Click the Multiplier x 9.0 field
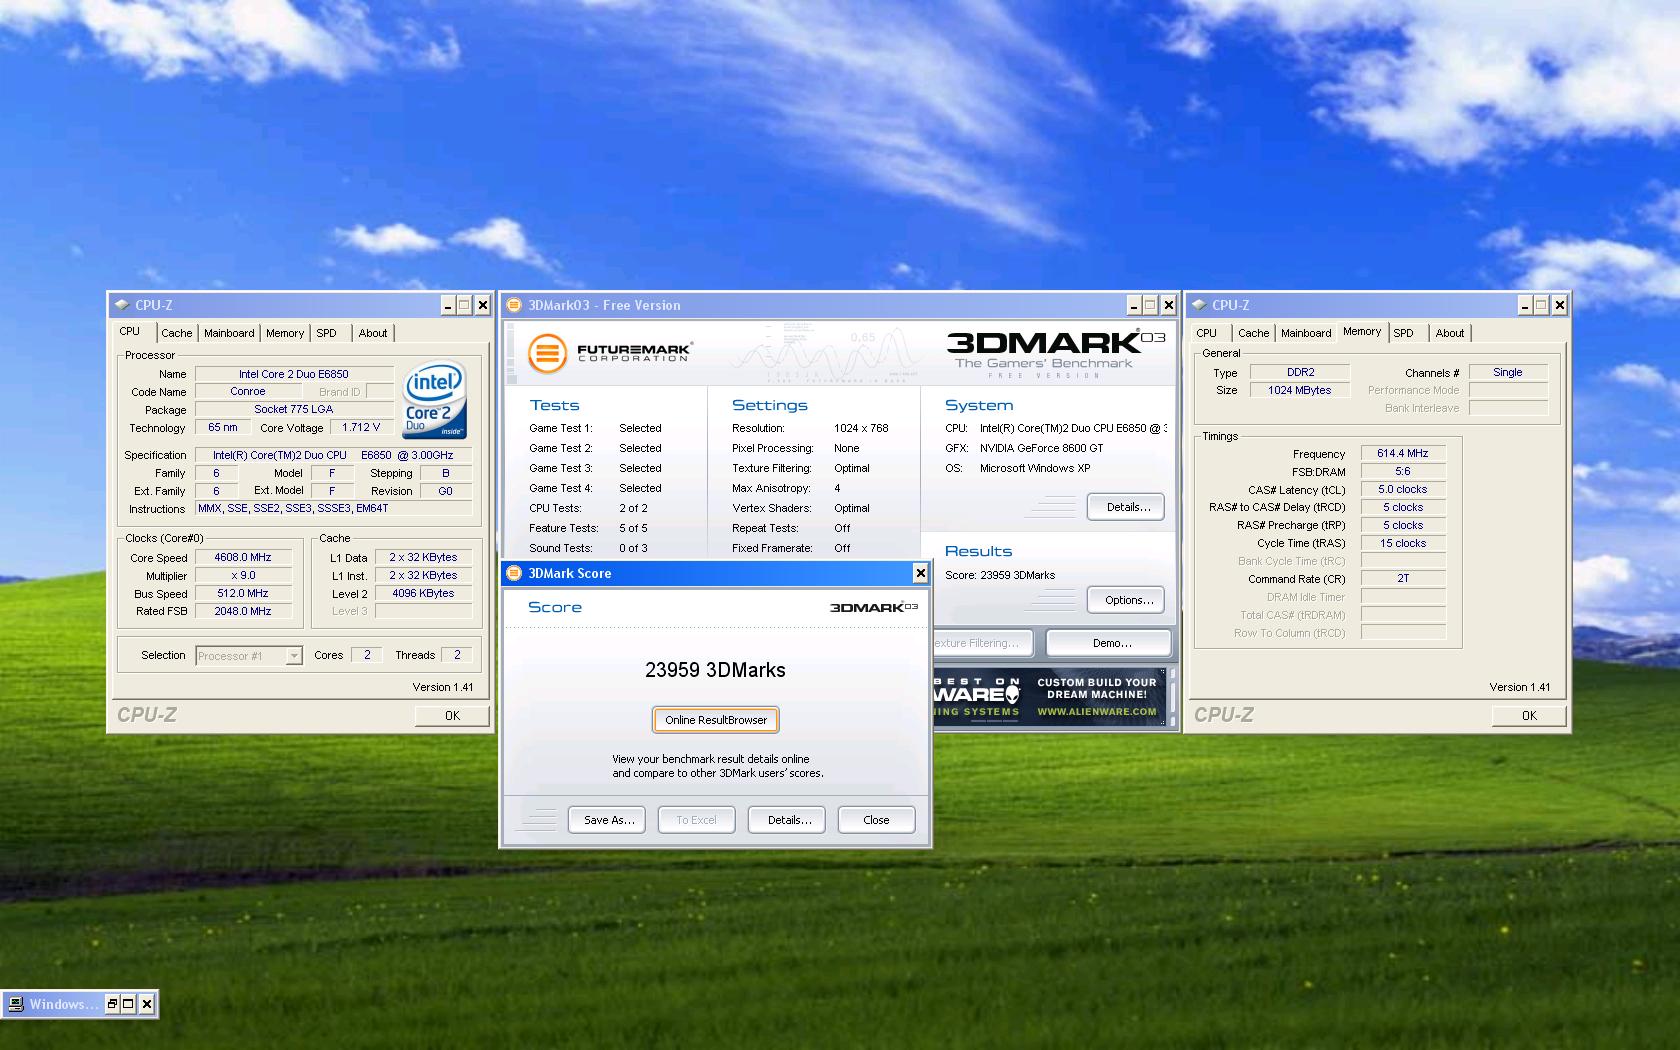 [243, 576]
